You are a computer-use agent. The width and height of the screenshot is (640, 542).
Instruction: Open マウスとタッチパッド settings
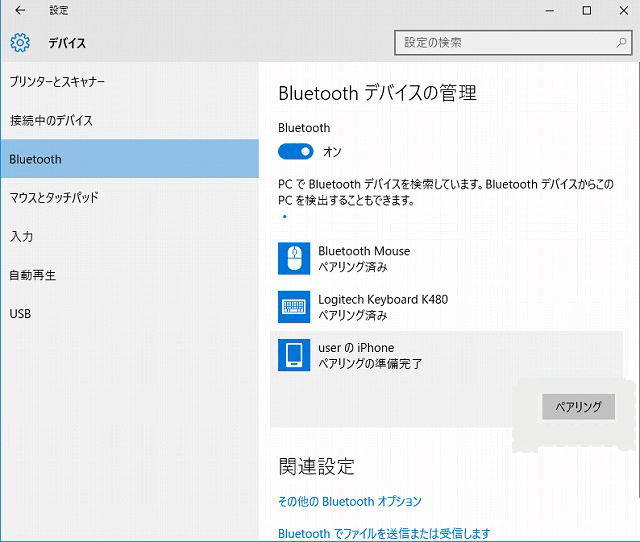pyautogui.click(x=54, y=198)
